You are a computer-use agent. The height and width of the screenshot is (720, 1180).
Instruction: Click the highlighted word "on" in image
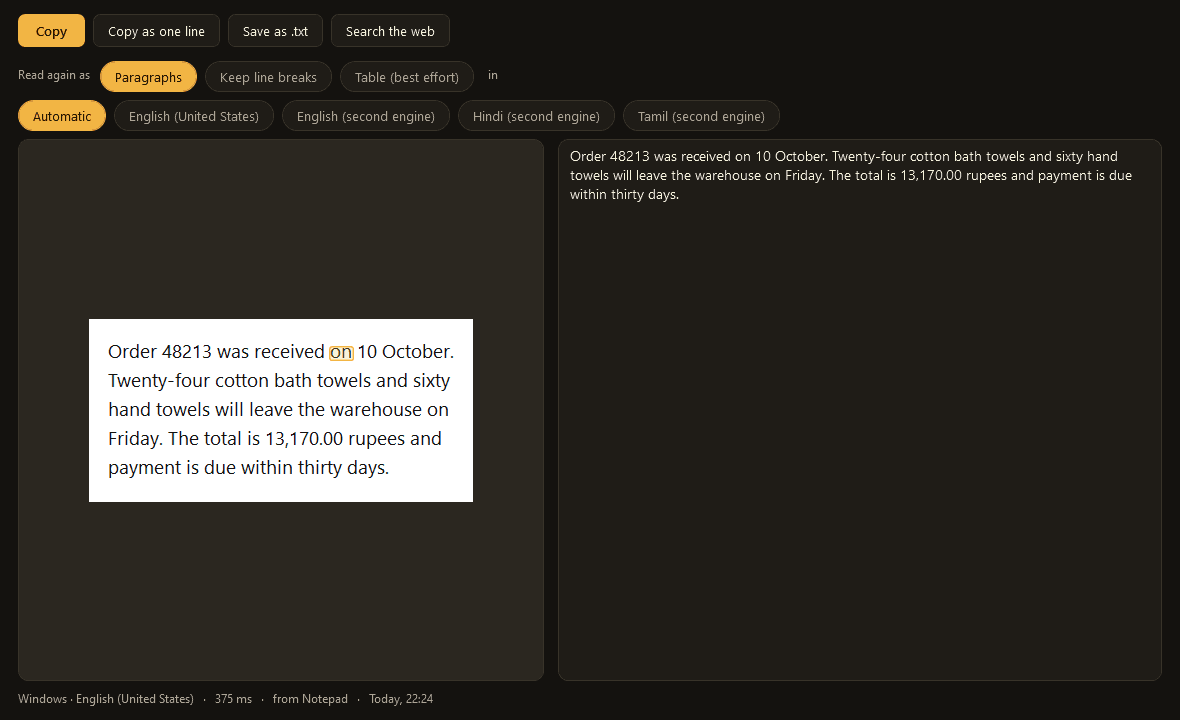pyautogui.click(x=341, y=352)
